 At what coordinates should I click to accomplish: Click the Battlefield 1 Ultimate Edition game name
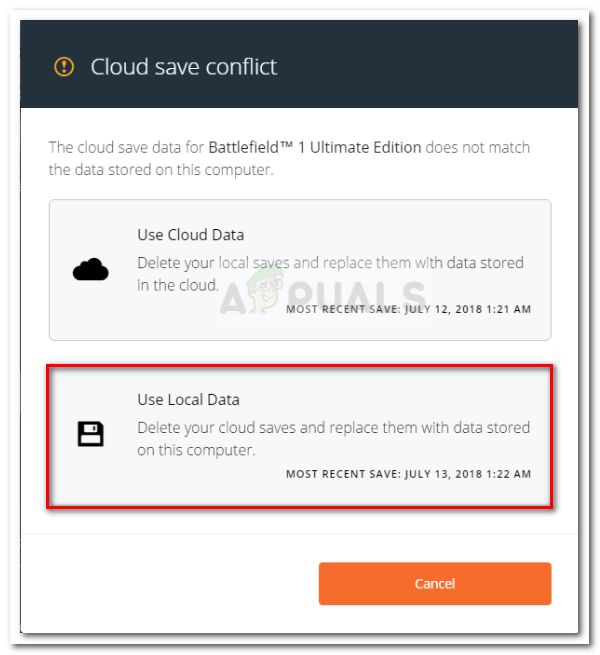(315, 147)
